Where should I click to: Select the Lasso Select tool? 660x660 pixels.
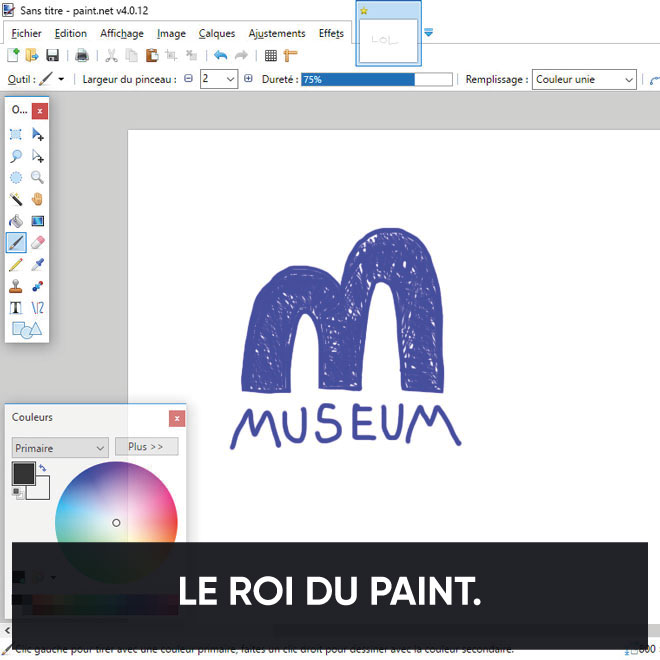[x=16, y=156]
